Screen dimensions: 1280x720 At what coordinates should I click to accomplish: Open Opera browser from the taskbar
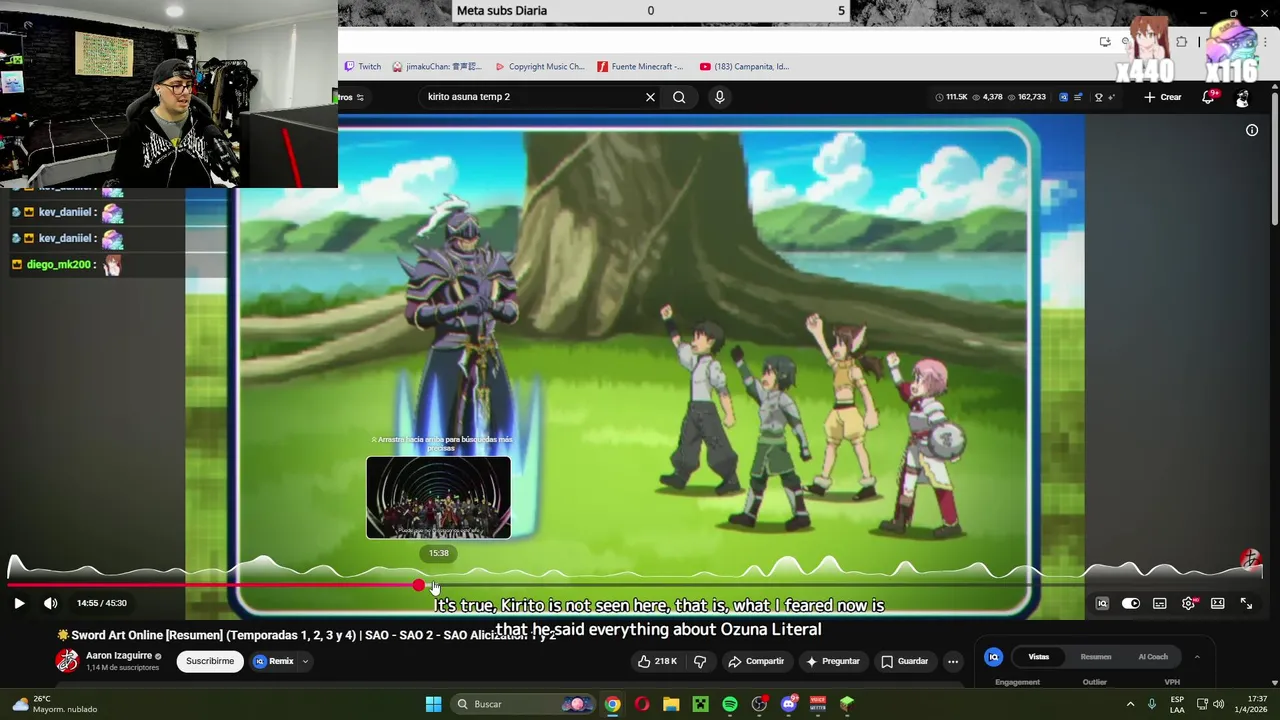tap(641, 704)
